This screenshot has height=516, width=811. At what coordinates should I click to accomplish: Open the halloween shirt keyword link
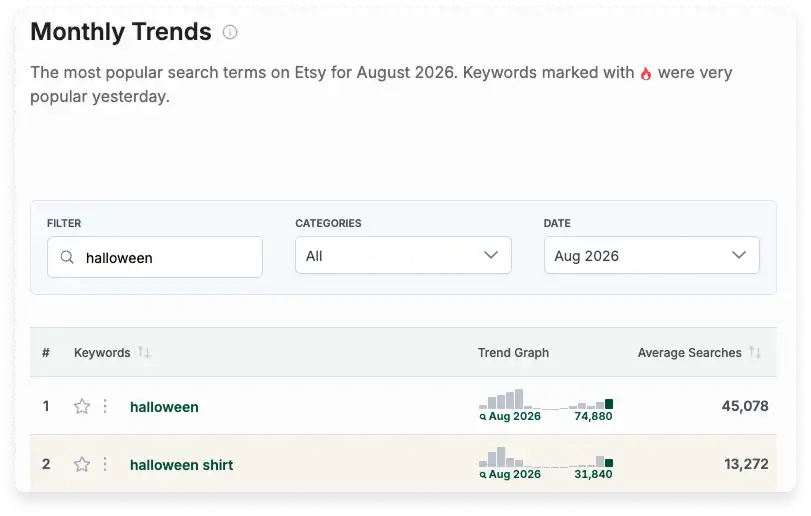pos(181,465)
